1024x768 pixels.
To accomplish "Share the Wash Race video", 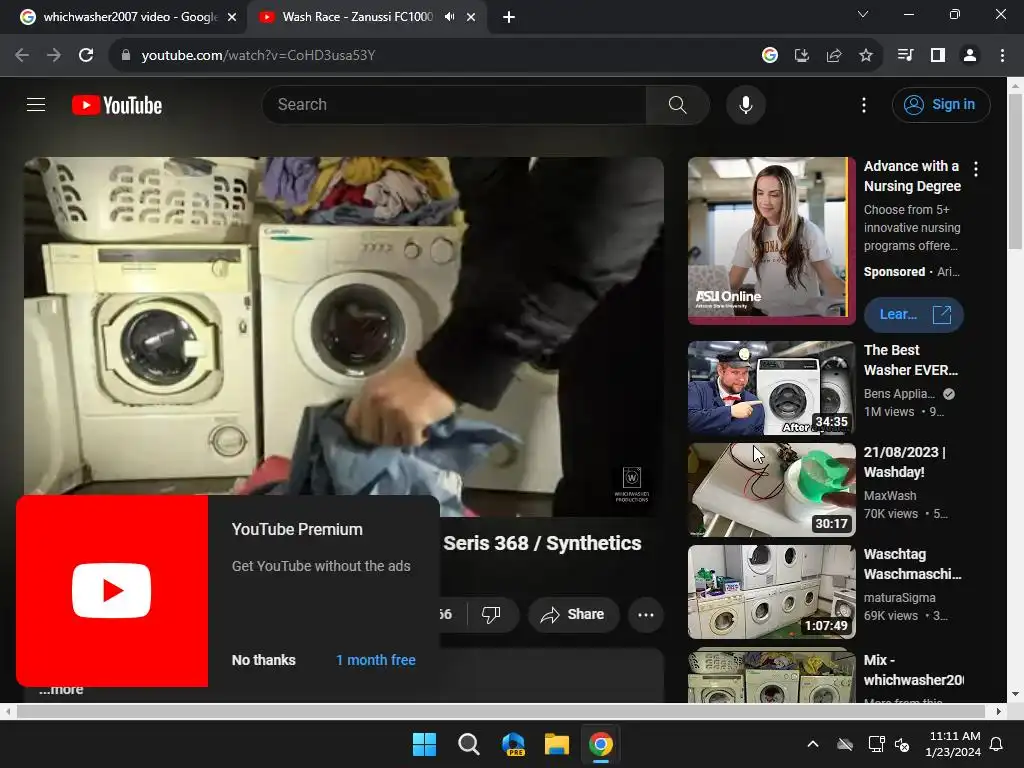I will [573, 614].
